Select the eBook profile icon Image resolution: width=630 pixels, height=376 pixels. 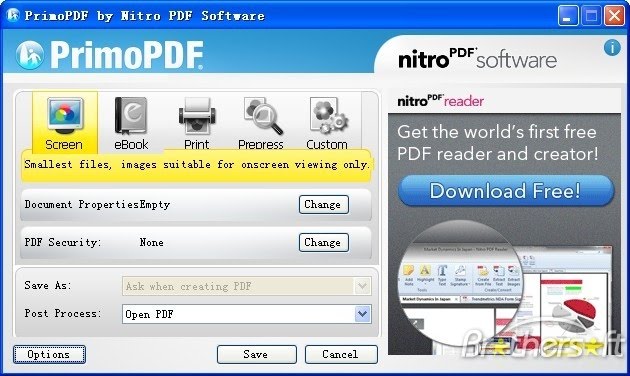[x=131, y=123]
